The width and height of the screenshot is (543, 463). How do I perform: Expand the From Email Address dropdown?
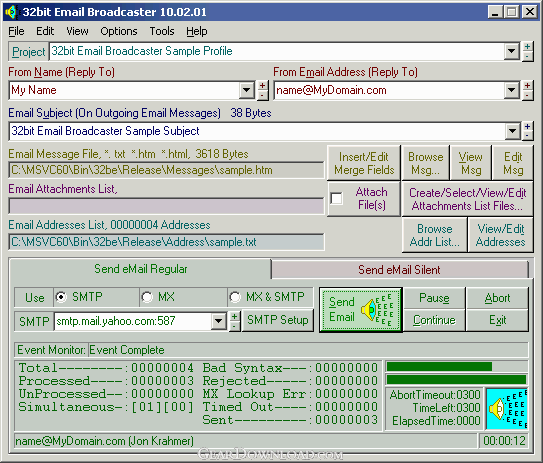tap(511, 91)
